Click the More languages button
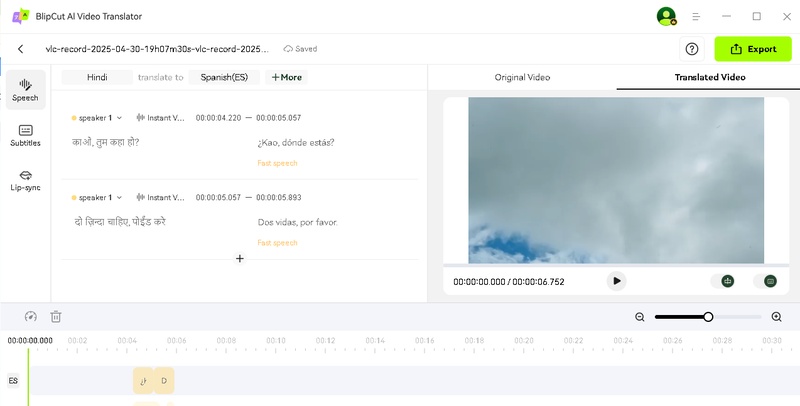The width and height of the screenshot is (800, 406). point(286,77)
